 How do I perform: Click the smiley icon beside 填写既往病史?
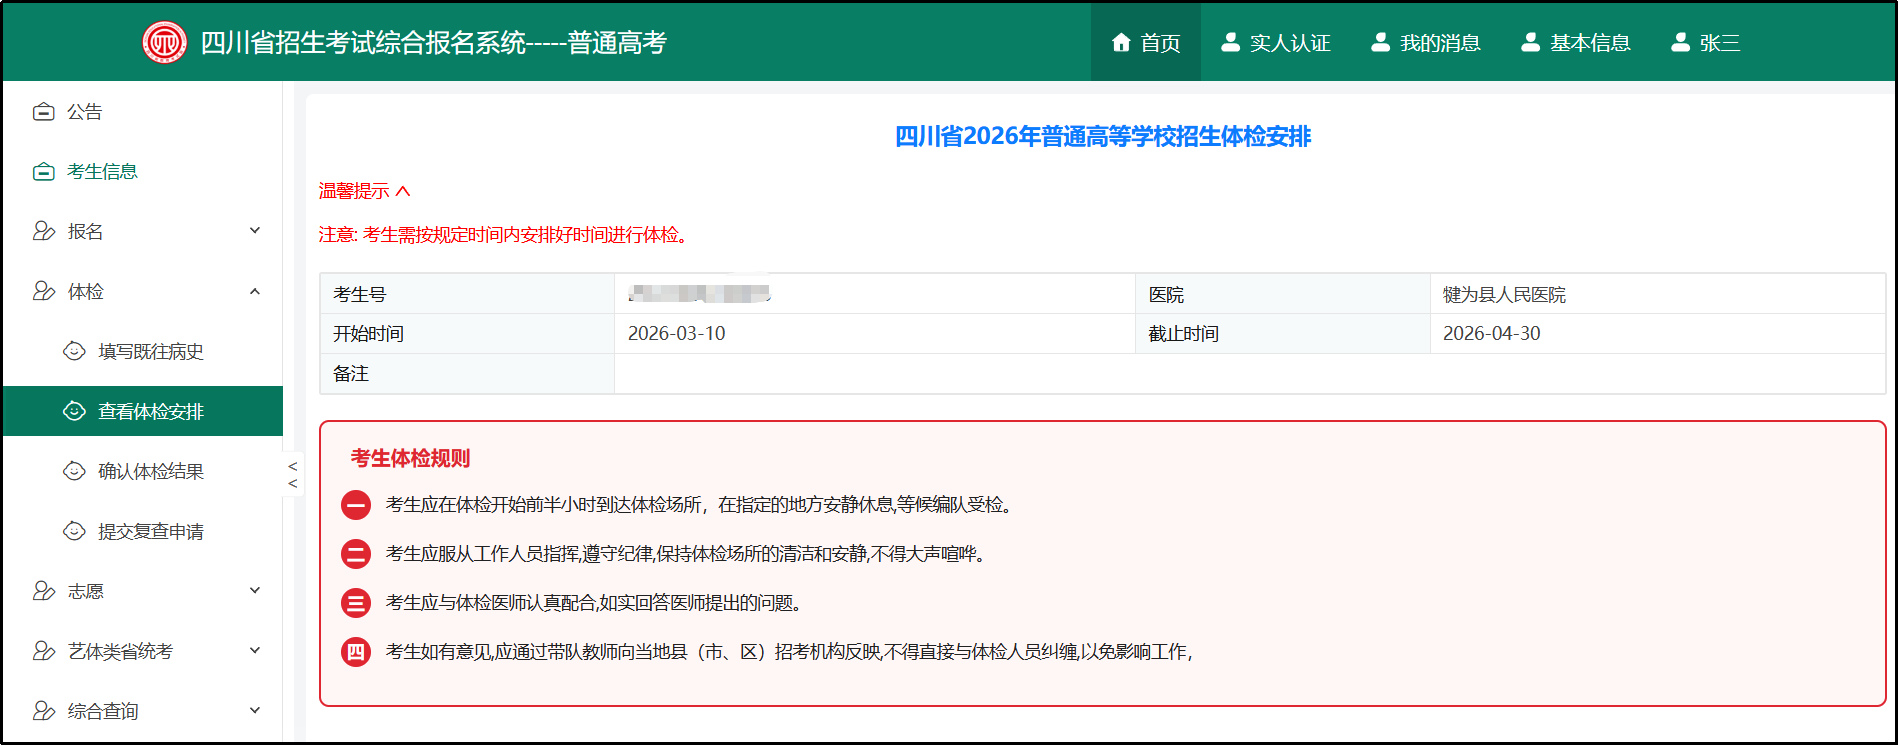click(74, 351)
